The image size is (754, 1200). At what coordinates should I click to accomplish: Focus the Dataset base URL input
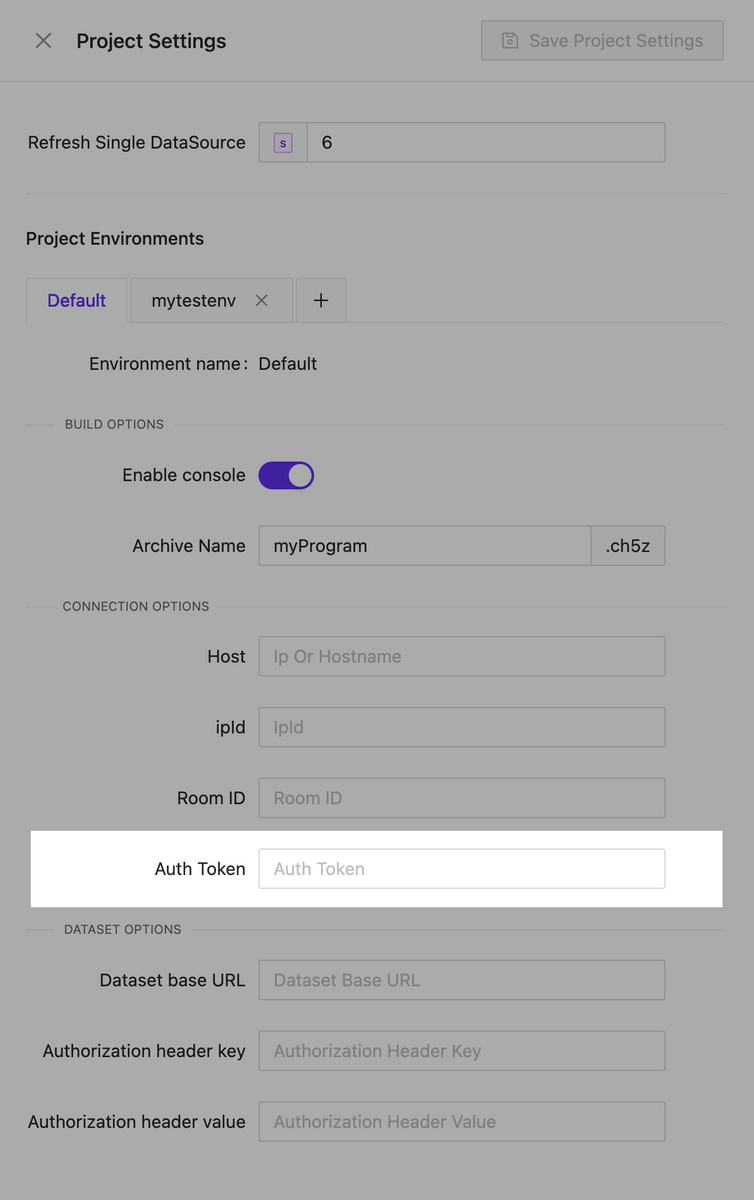coord(461,980)
